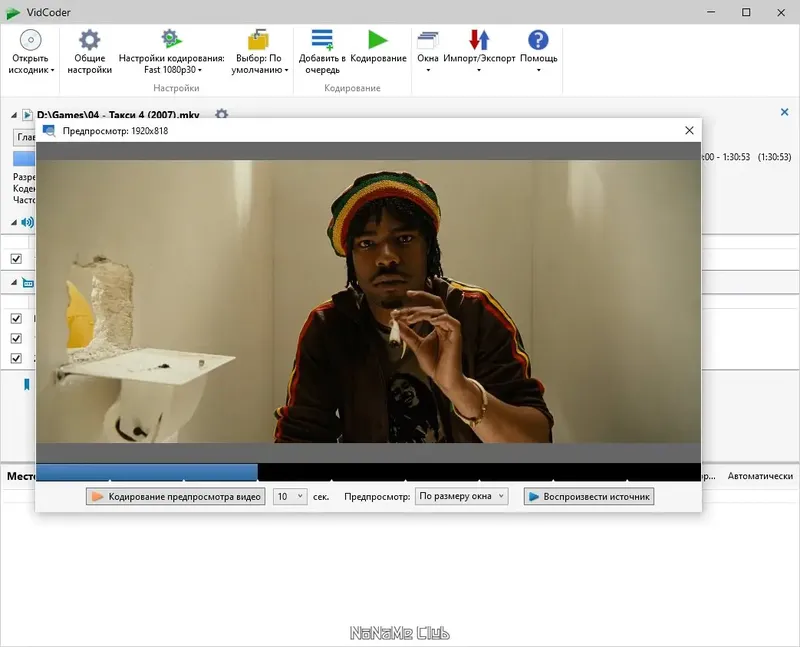Click gear icon next to source file name
Screen dimensions: 800x647
click(x=221, y=114)
